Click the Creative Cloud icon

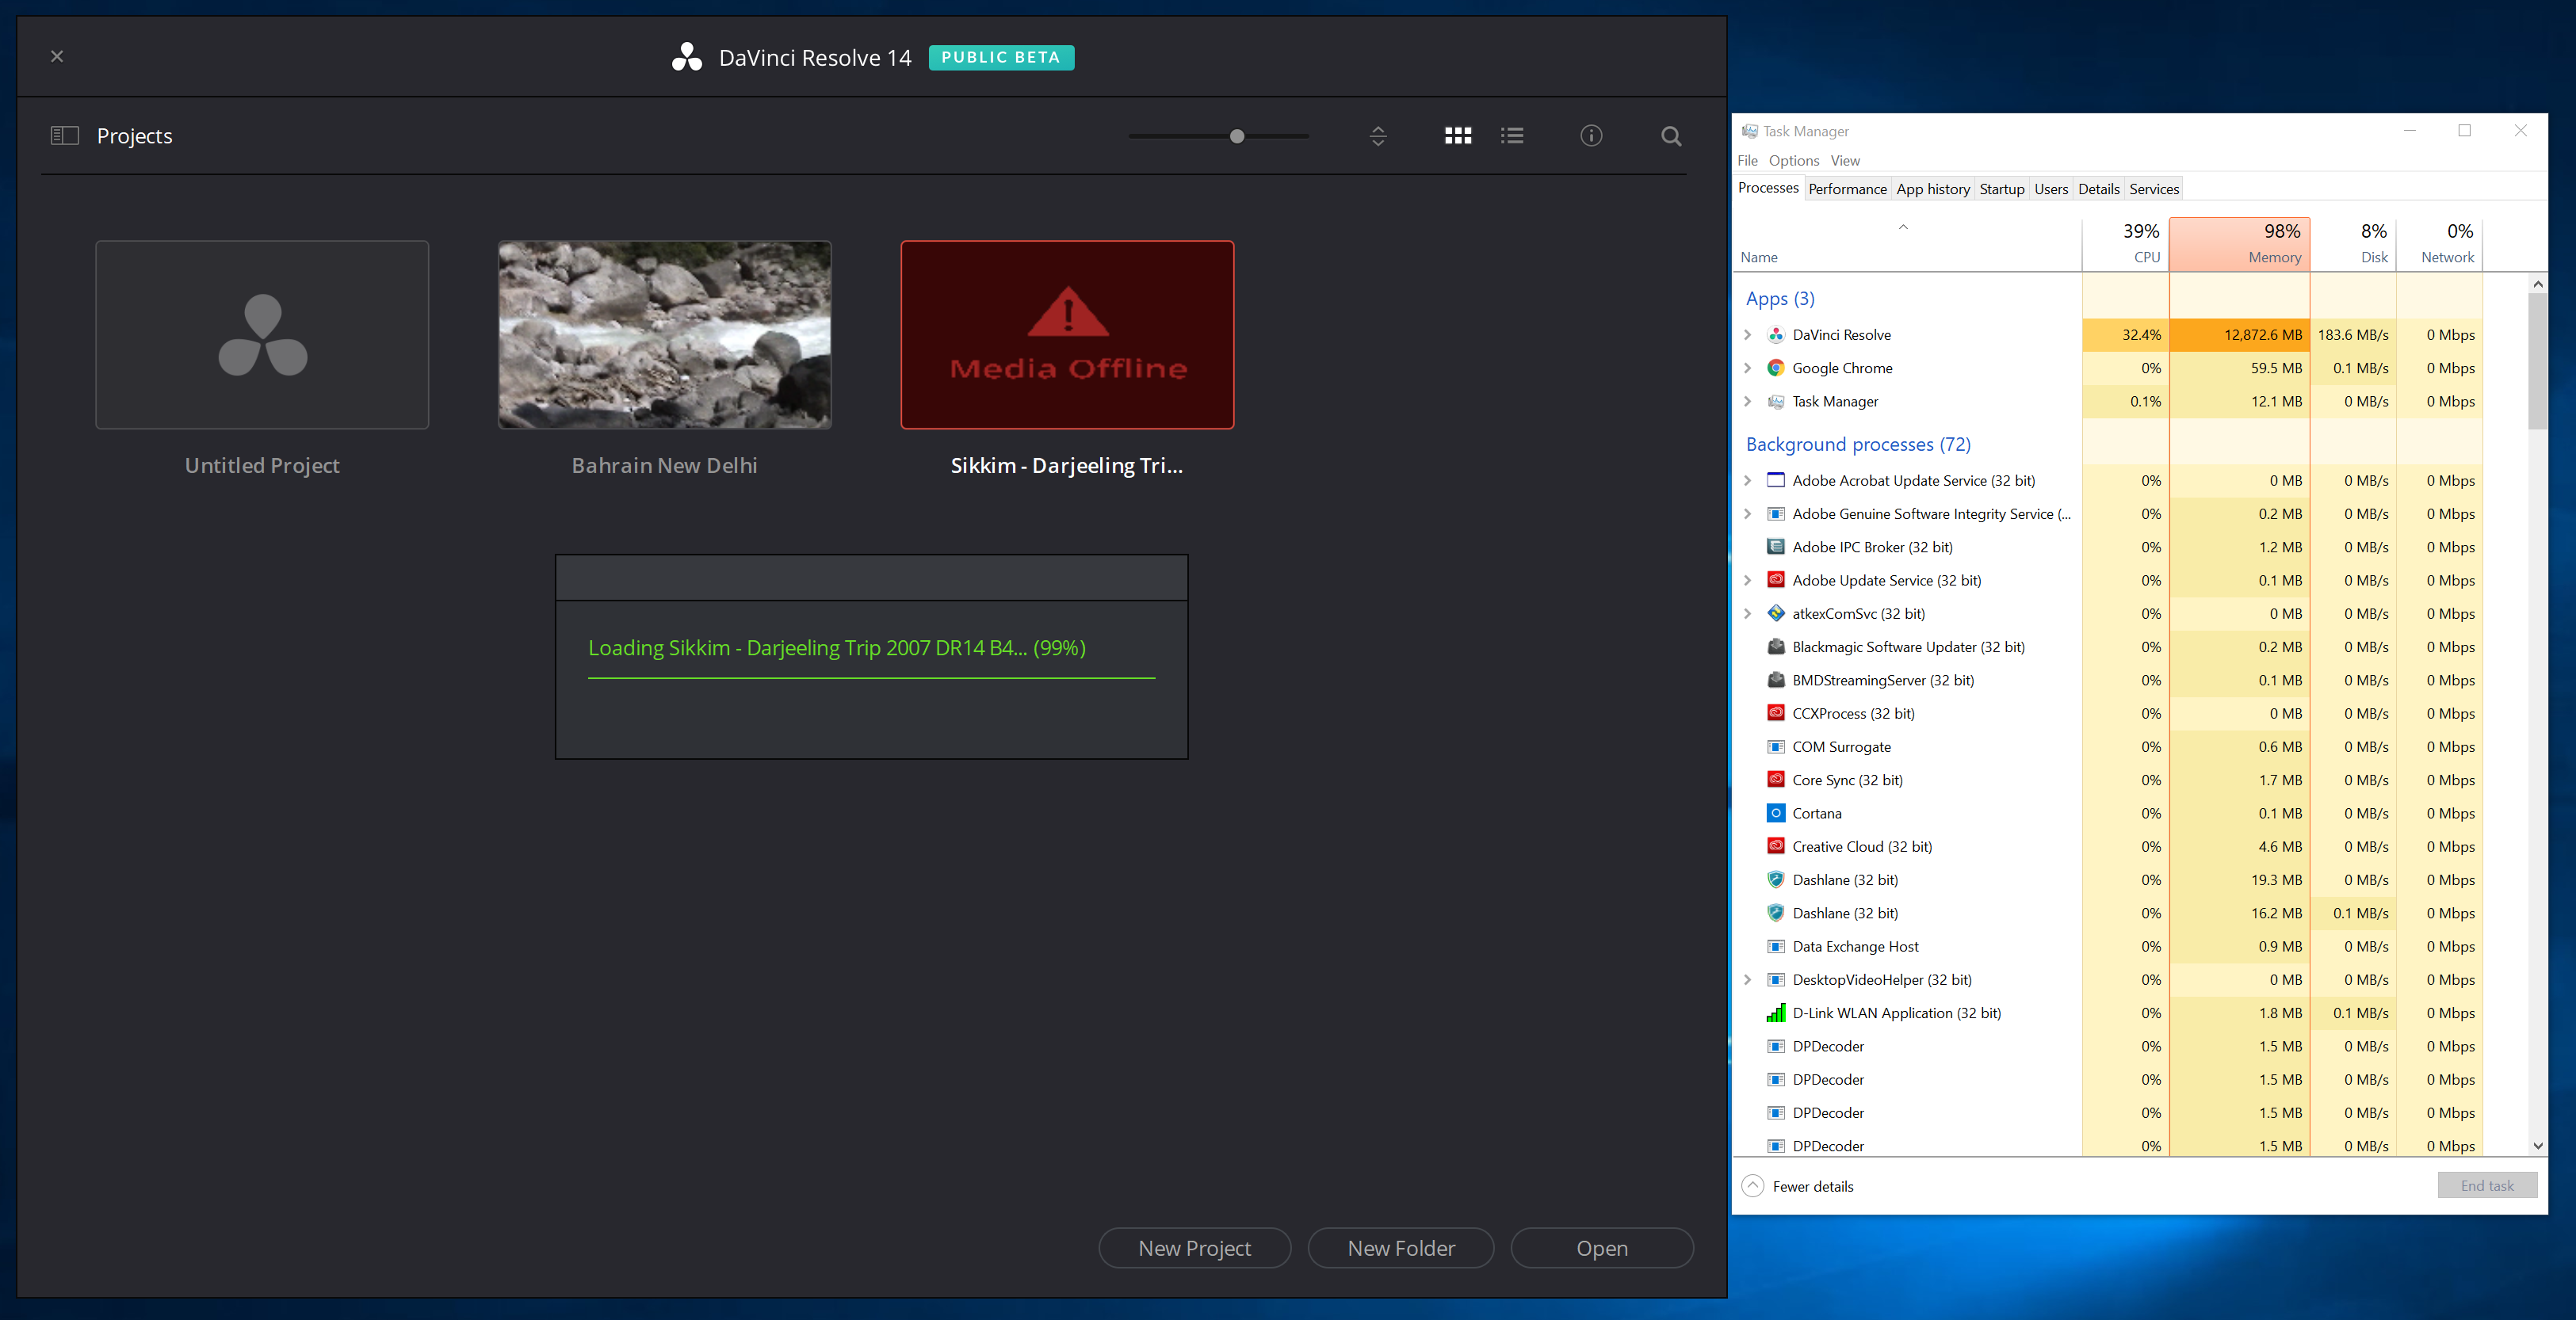coord(1775,846)
